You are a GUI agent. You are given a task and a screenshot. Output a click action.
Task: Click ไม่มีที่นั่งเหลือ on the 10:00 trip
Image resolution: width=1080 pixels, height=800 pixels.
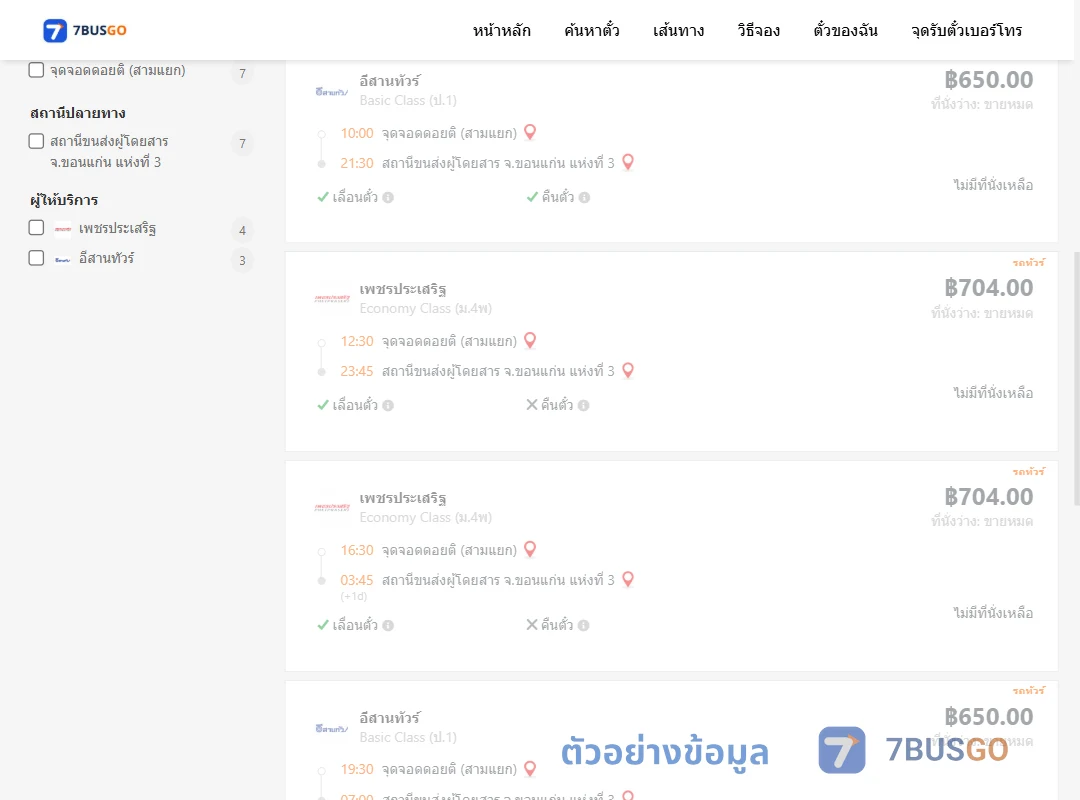993,185
